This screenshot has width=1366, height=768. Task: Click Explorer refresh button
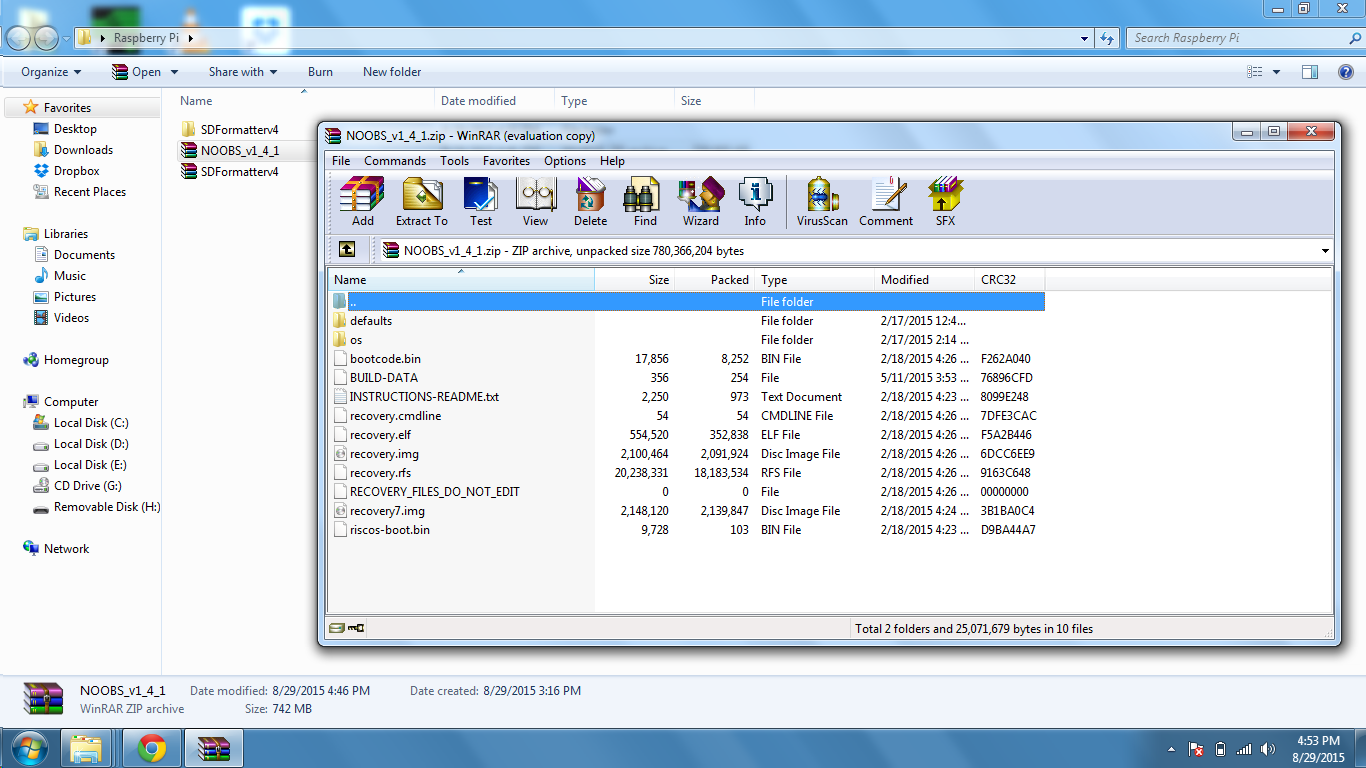(1107, 38)
